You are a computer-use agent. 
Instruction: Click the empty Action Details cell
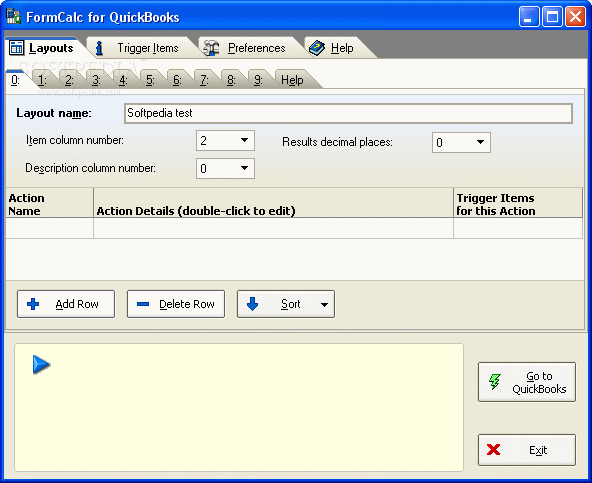coord(273,228)
